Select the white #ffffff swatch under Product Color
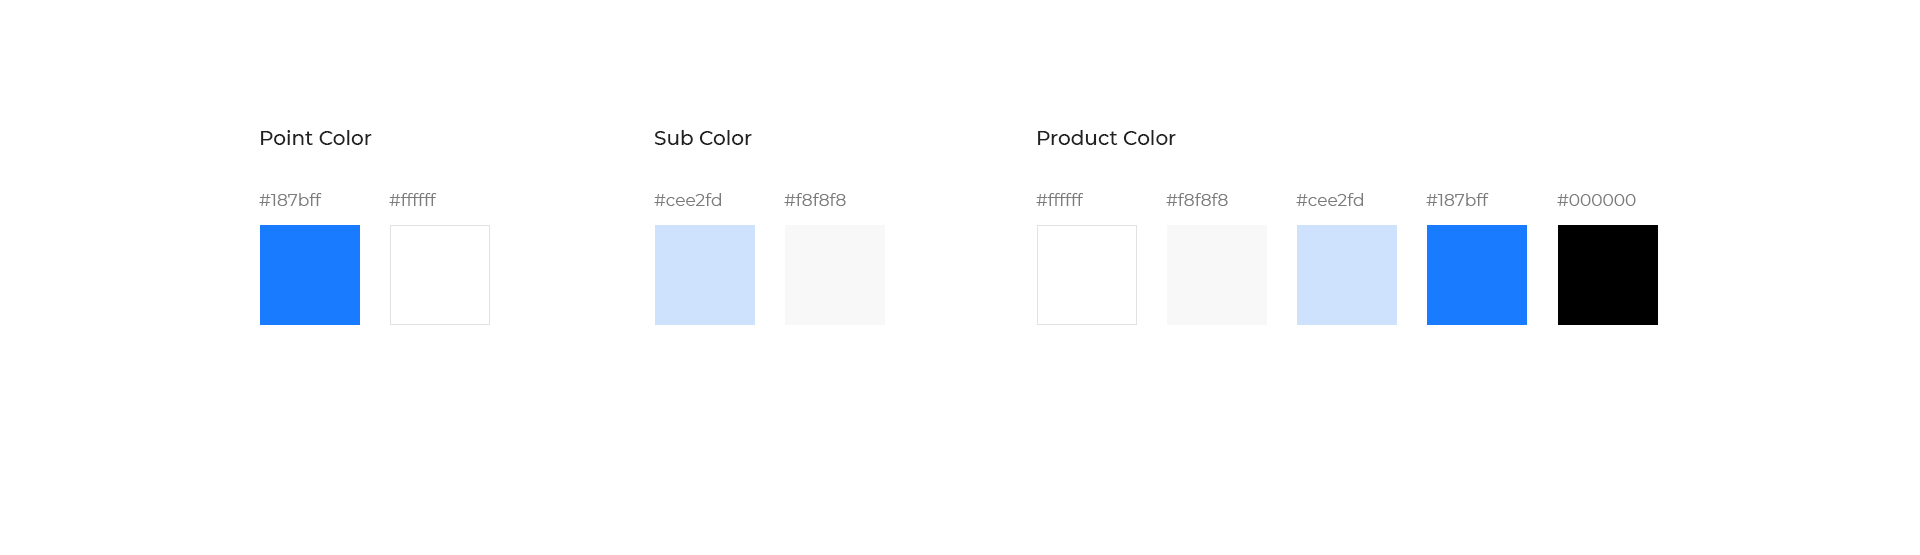The height and width of the screenshot is (555, 1920). [1087, 275]
